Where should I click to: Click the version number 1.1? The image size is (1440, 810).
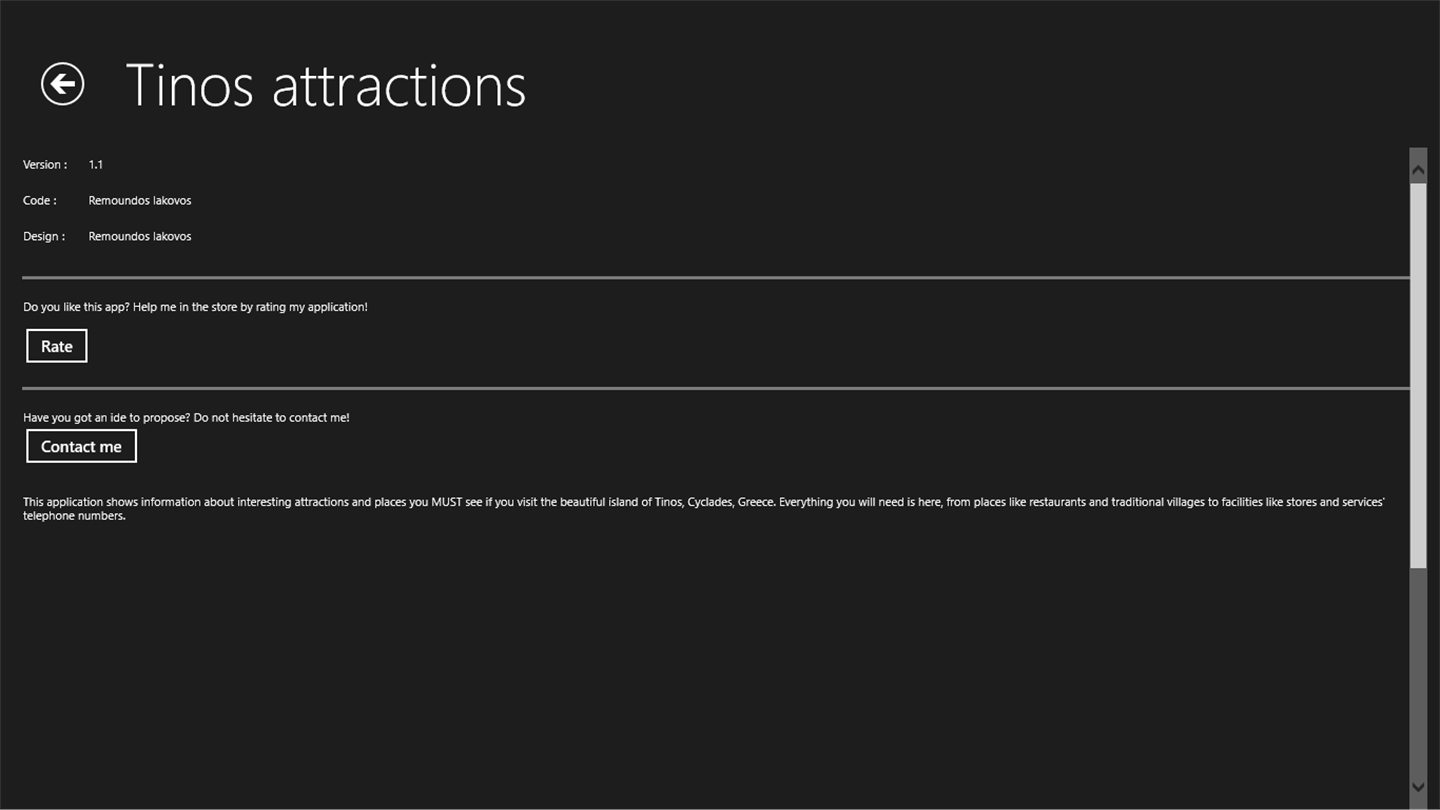pyautogui.click(x=96, y=164)
